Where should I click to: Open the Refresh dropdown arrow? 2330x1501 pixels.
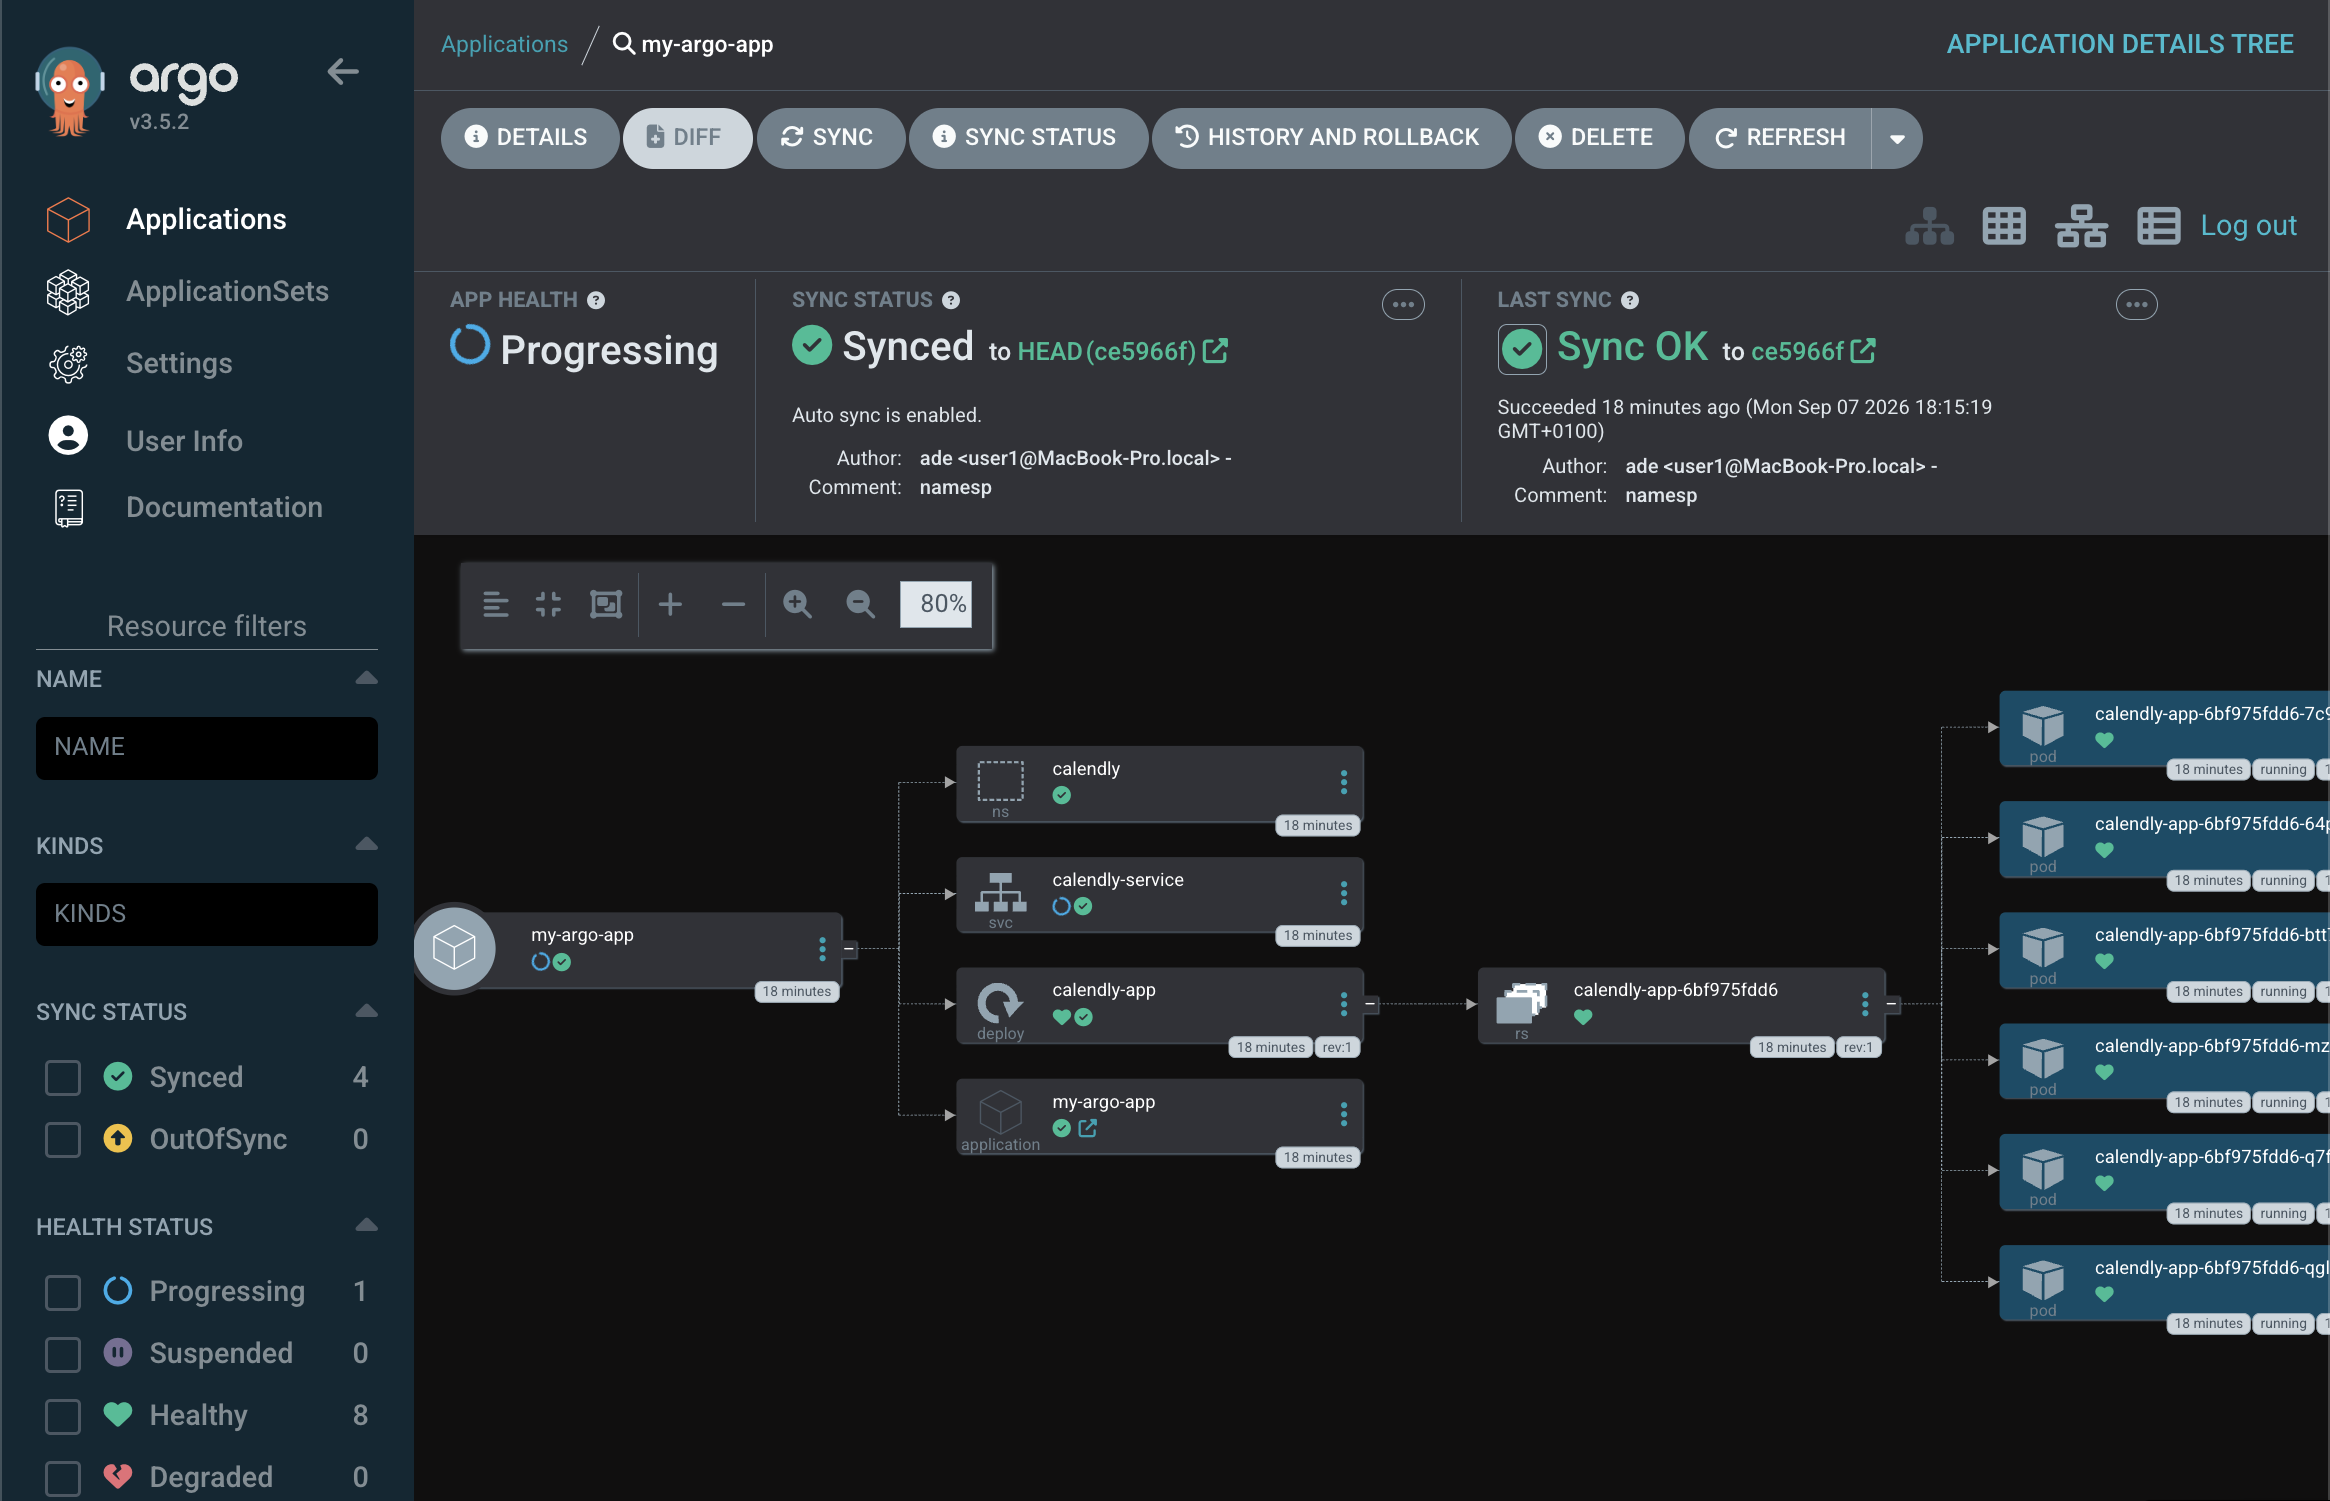click(1897, 138)
